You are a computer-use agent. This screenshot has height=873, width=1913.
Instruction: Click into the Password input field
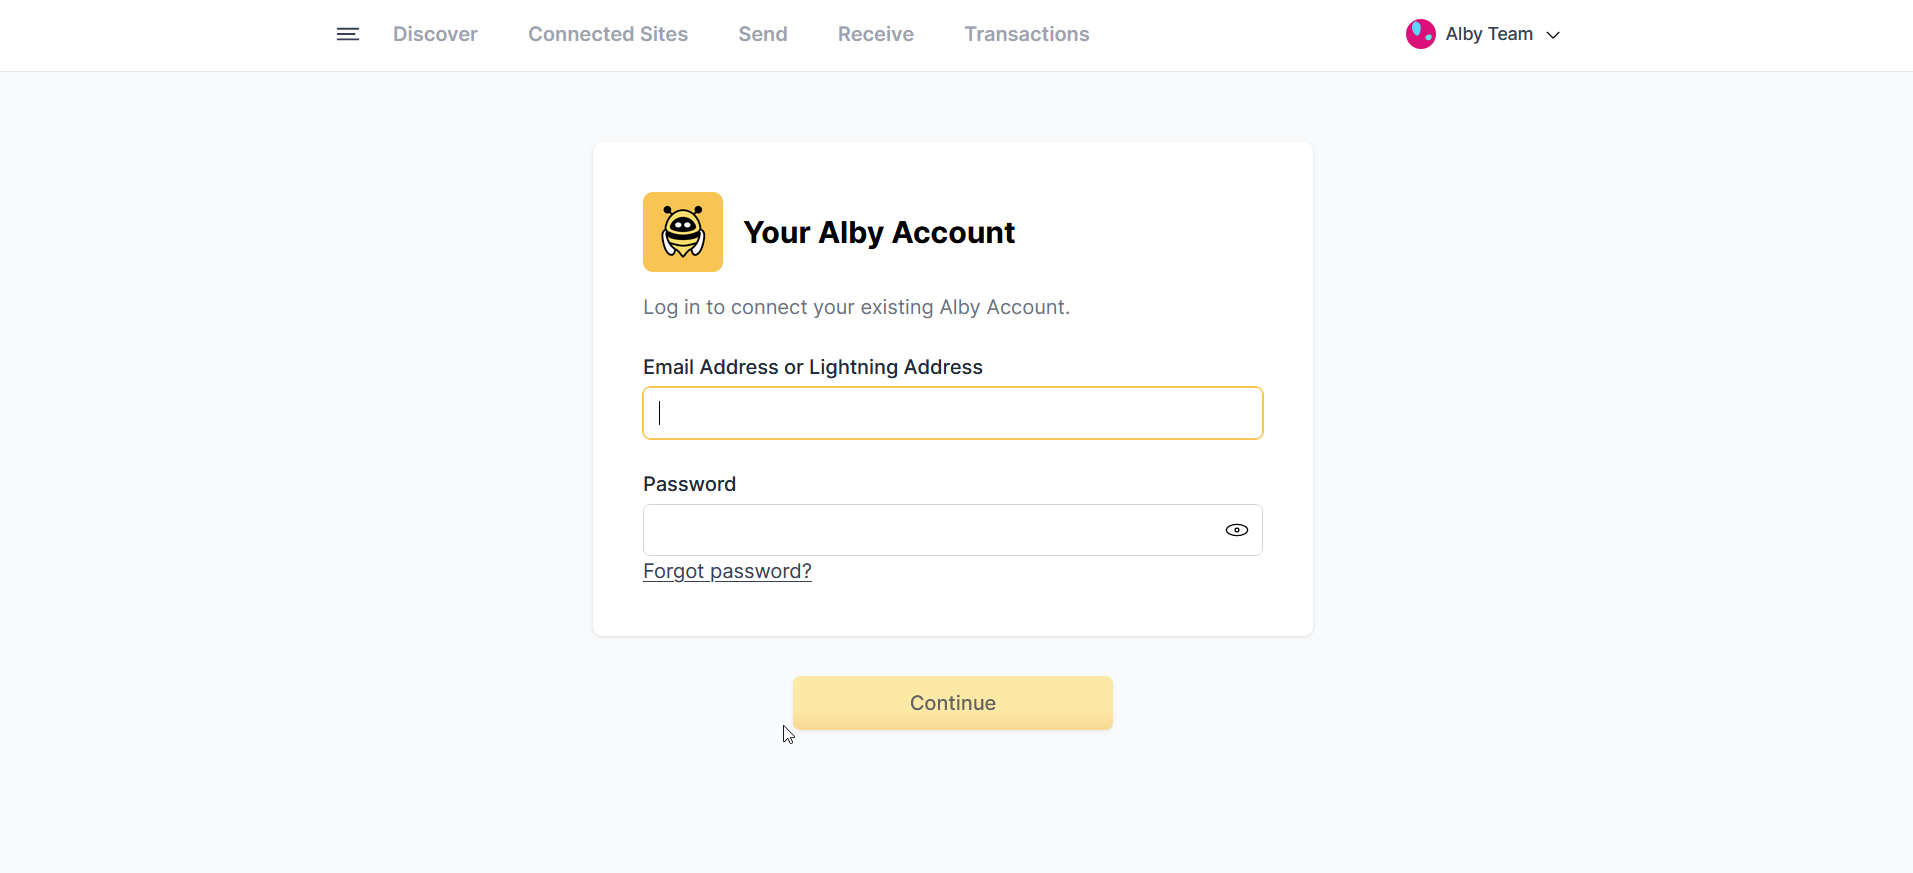tap(930, 530)
